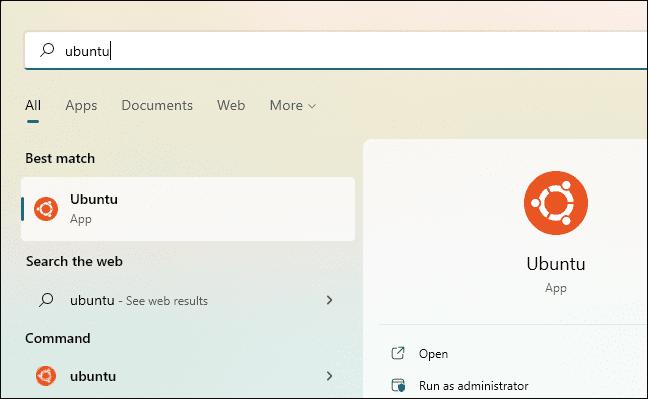The height and width of the screenshot is (399, 648).
Task: Click the "Ubuntu" title in preview pane
Action: click(556, 264)
